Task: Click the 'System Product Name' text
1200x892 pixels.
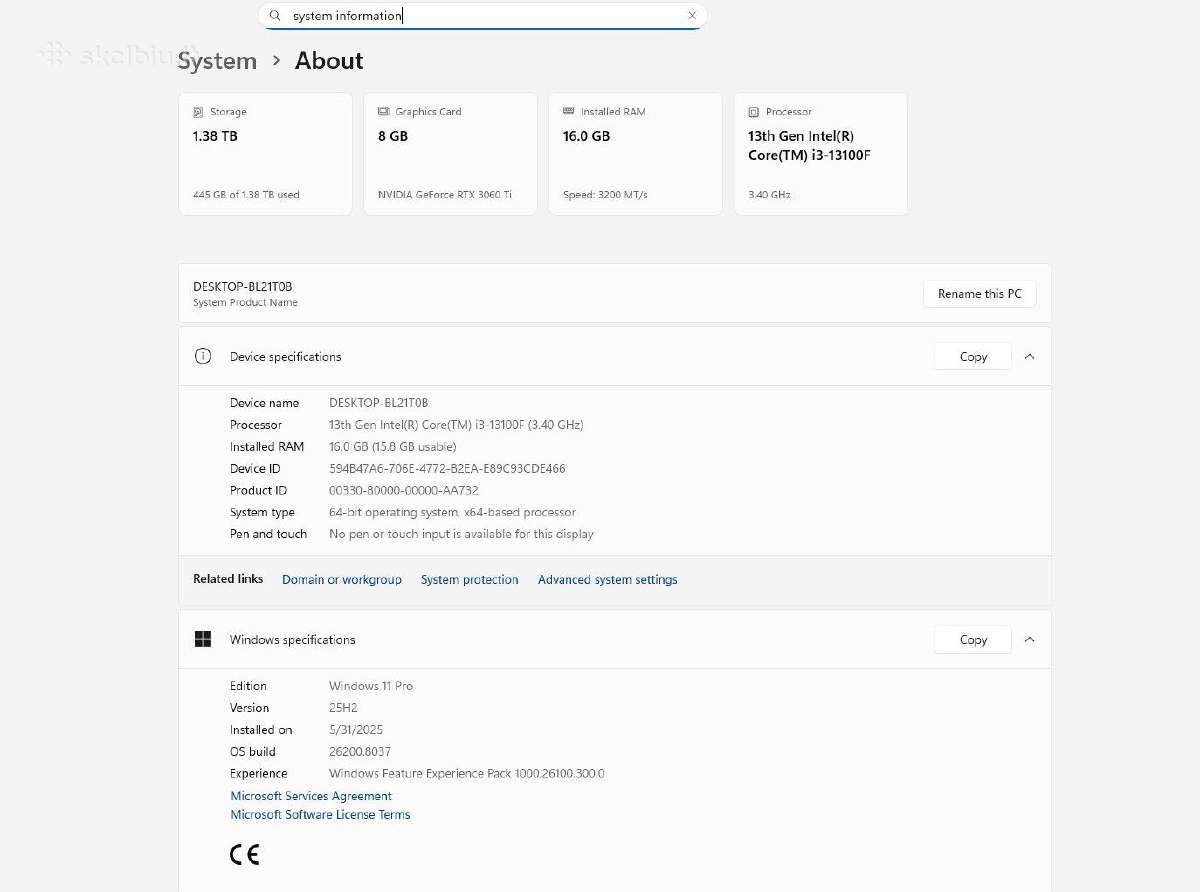Action: click(245, 303)
